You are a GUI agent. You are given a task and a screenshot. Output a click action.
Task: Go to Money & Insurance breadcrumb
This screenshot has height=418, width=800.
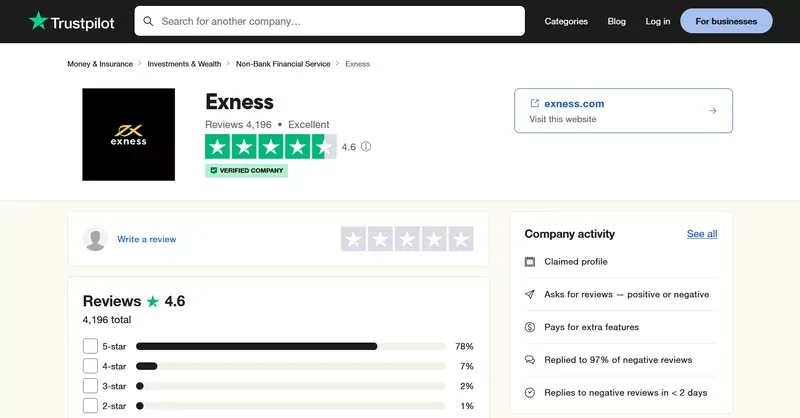[100, 64]
